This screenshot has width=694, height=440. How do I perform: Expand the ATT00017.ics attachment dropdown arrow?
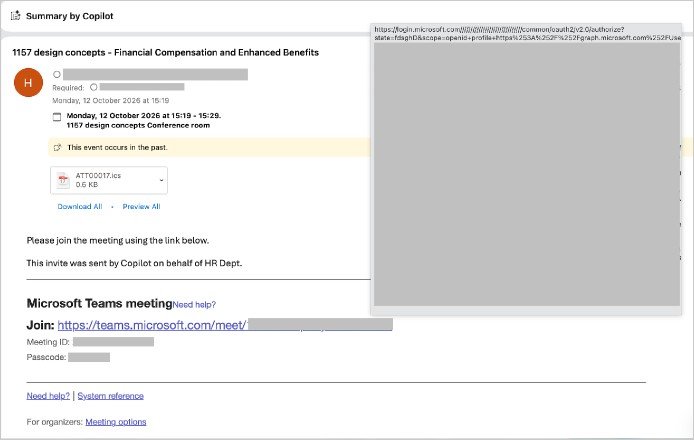point(161,180)
